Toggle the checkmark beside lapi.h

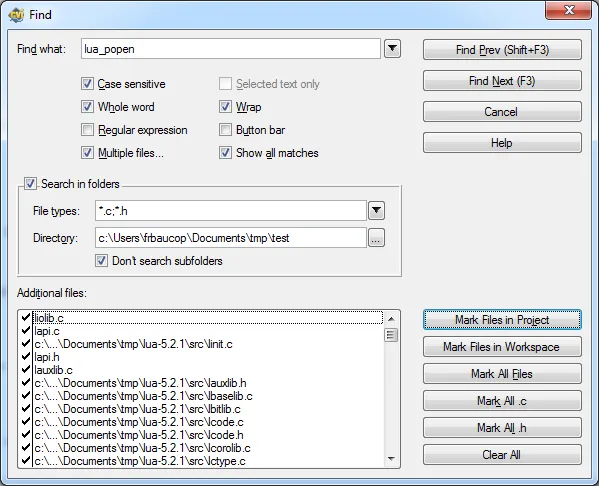26,356
